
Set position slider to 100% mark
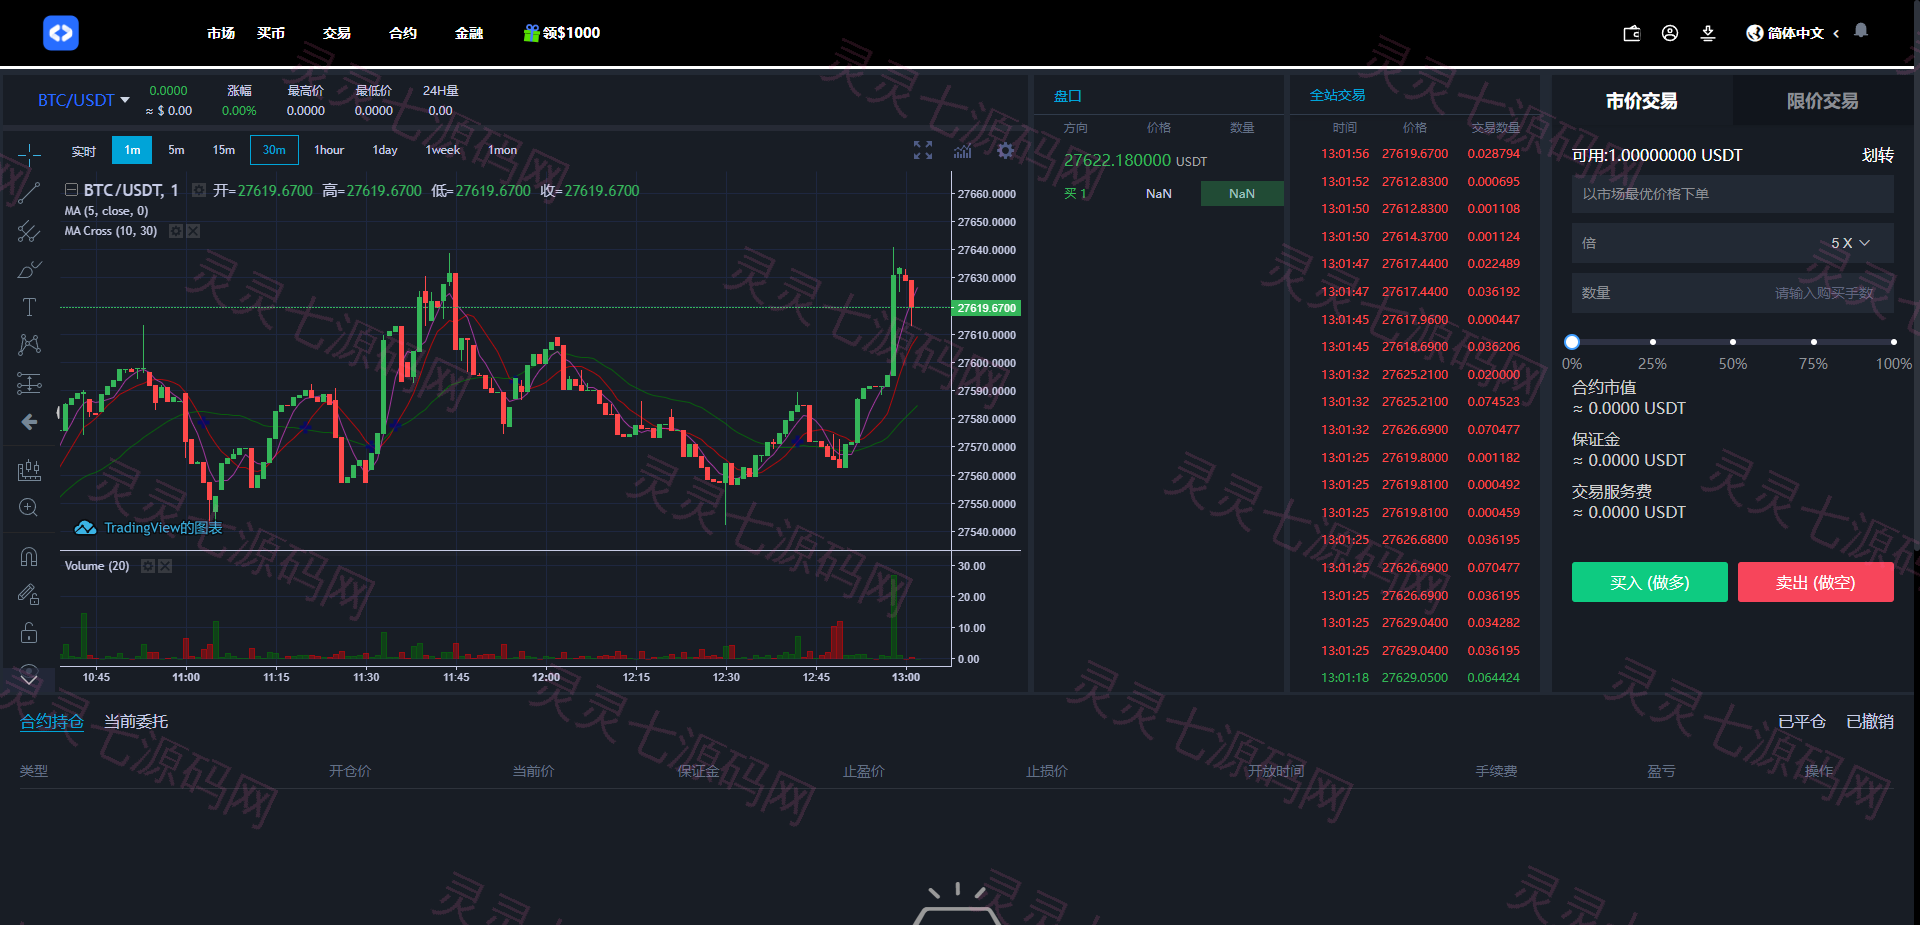1893,342
